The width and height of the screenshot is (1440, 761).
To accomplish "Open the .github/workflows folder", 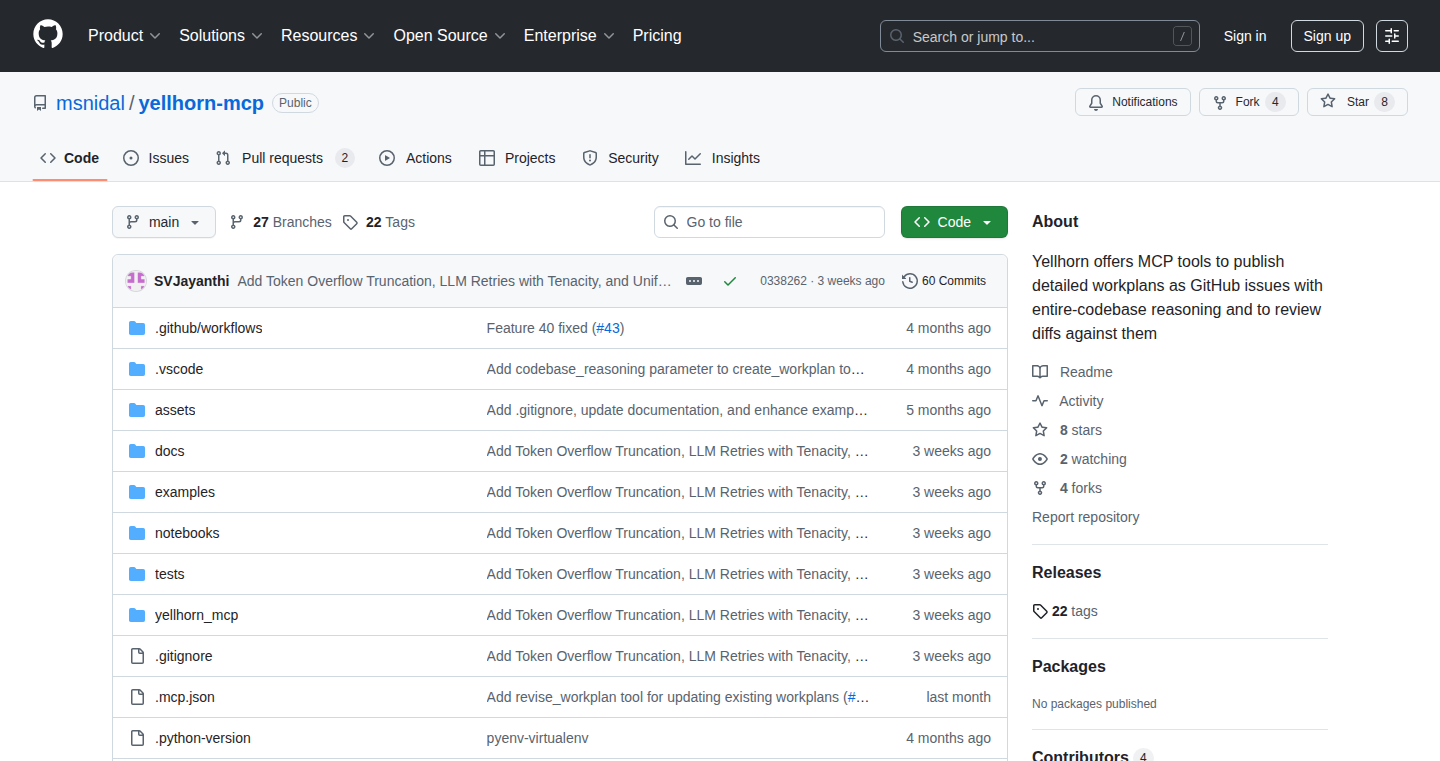I will click(208, 328).
